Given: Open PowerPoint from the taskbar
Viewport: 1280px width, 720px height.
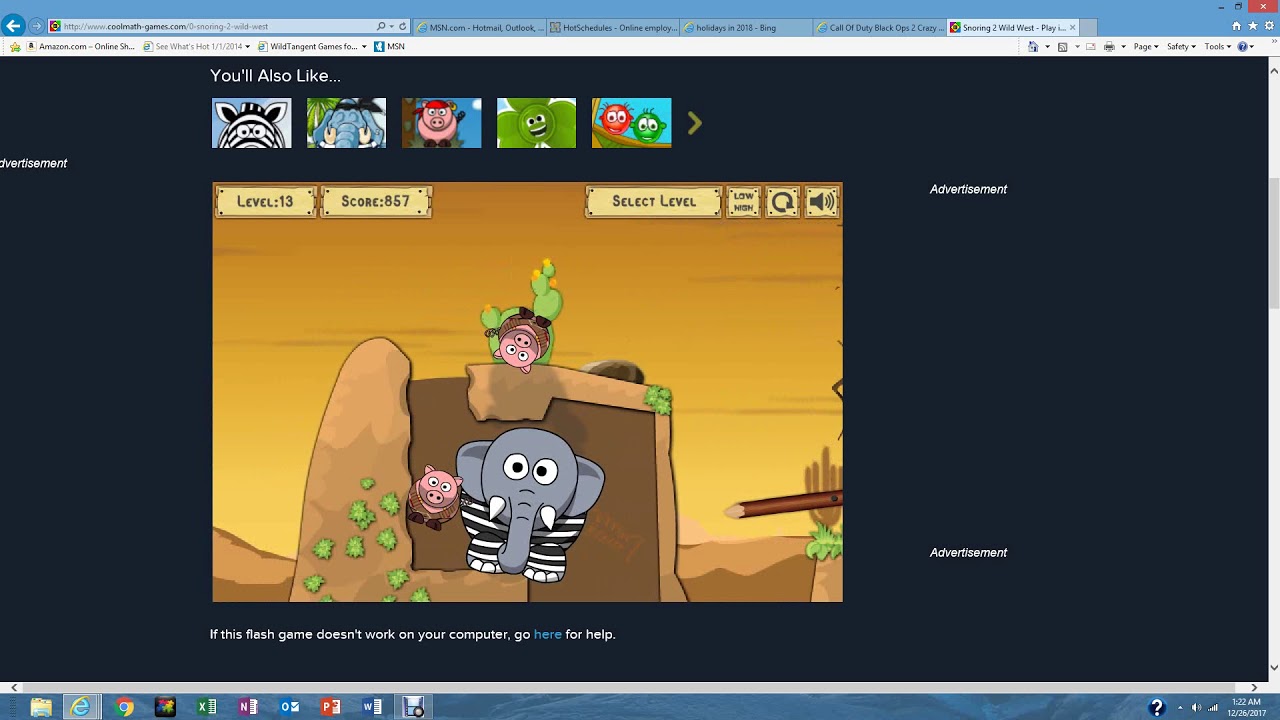Looking at the screenshot, I should click(x=331, y=707).
